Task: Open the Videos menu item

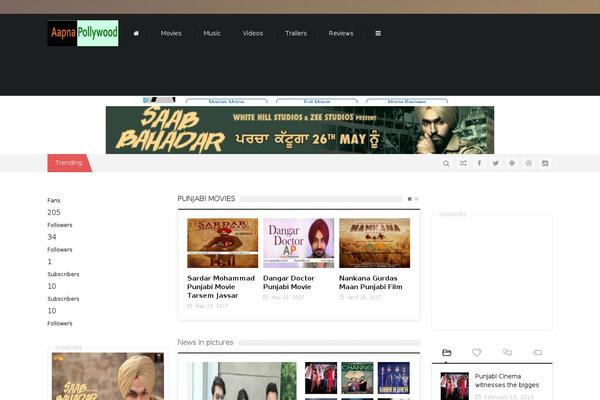Action: pos(253,33)
